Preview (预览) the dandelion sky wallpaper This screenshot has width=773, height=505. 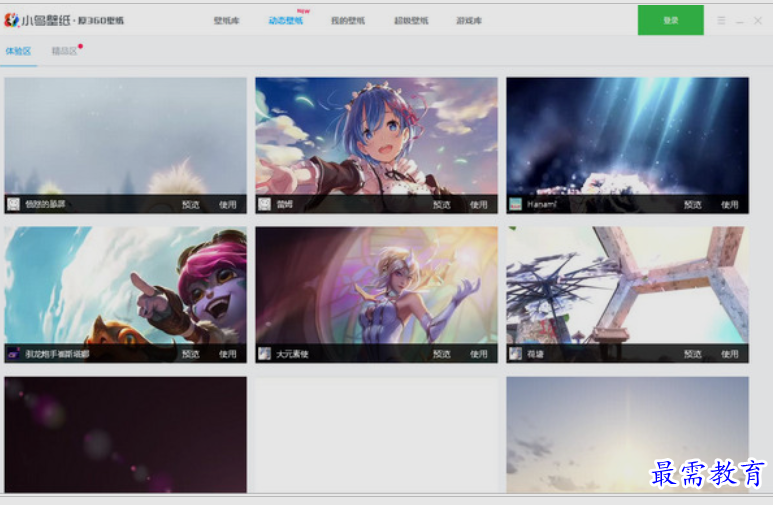coord(191,204)
